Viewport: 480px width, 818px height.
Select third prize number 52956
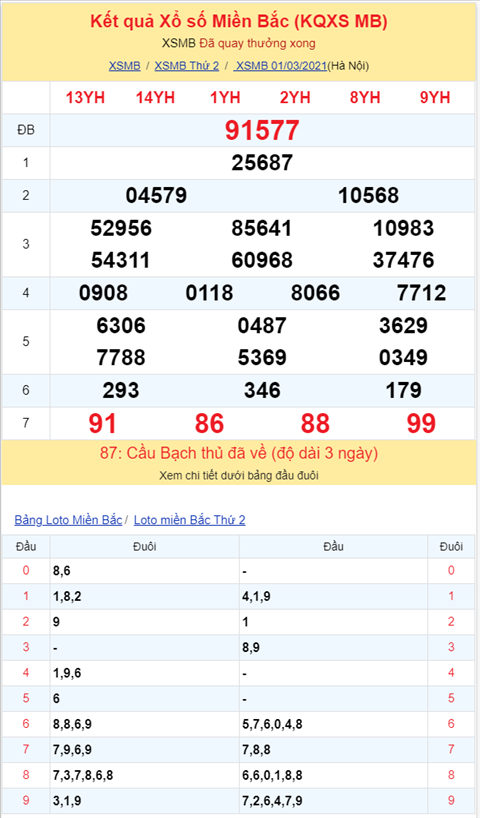121,228
